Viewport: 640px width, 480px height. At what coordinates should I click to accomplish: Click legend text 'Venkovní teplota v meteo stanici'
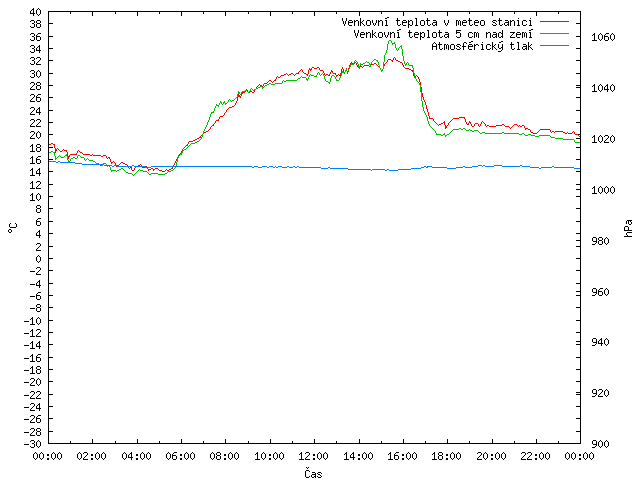pyautogui.click(x=437, y=22)
